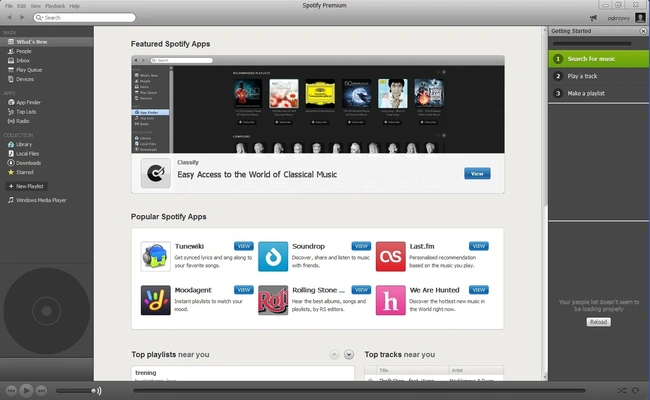Select step 2 Play a track

(x=599, y=76)
